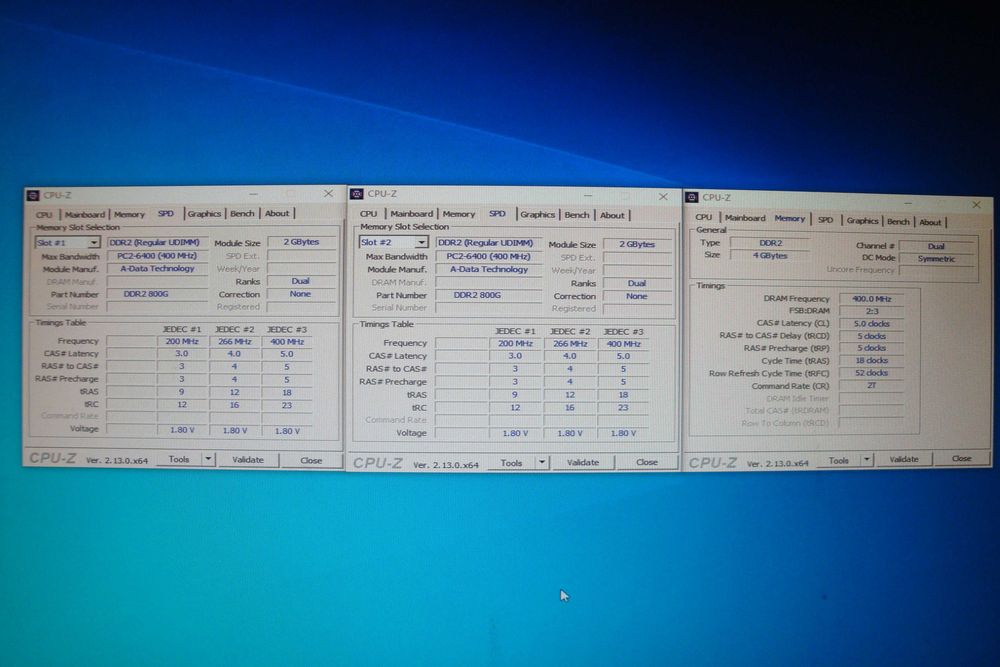The height and width of the screenshot is (667, 1000).
Task: Click the Close button in the right window footer
Action: point(962,458)
